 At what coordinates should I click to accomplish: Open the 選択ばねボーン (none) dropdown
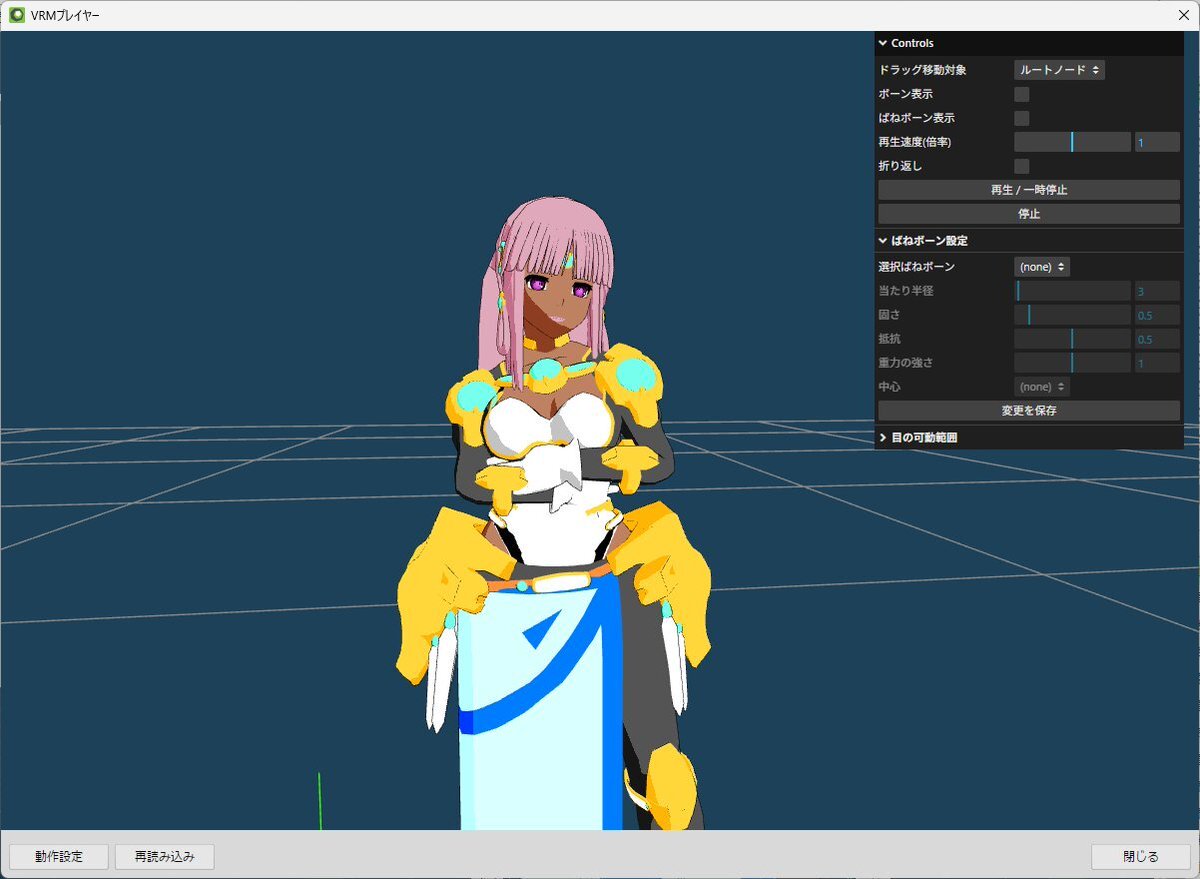point(1042,267)
